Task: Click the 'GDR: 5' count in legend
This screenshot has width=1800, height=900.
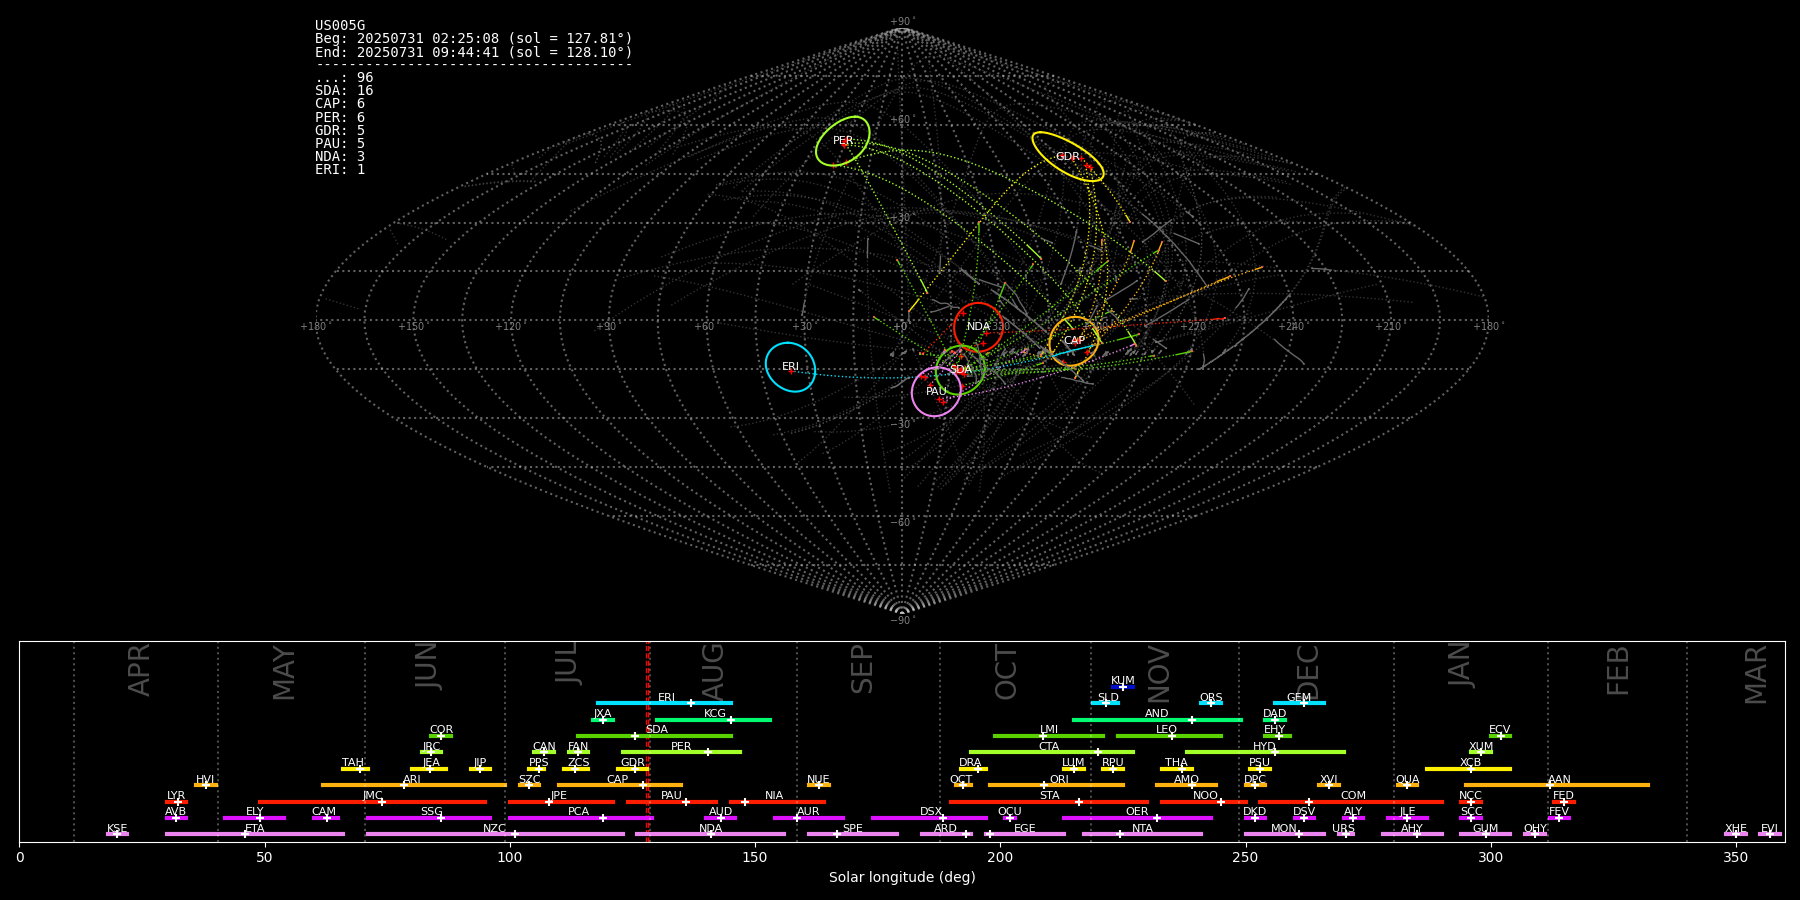Action: point(340,131)
